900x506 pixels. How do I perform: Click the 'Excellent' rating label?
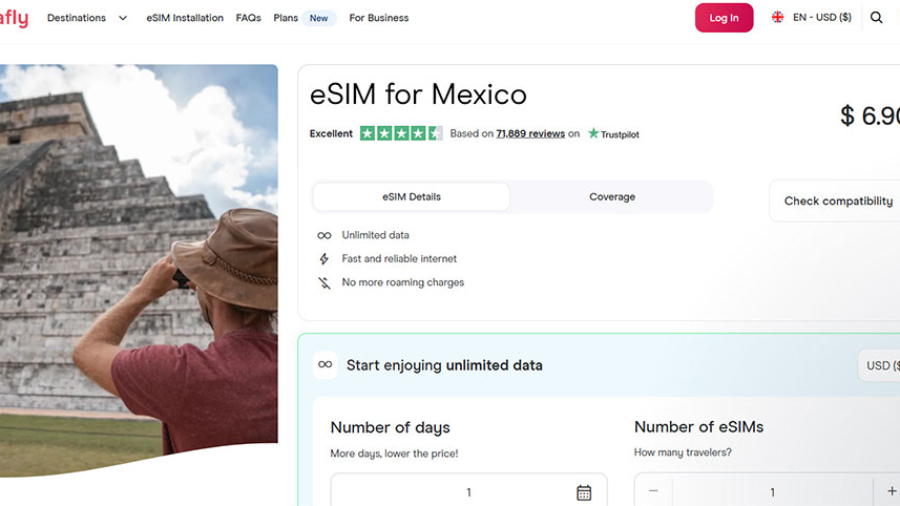pos(331,134)
